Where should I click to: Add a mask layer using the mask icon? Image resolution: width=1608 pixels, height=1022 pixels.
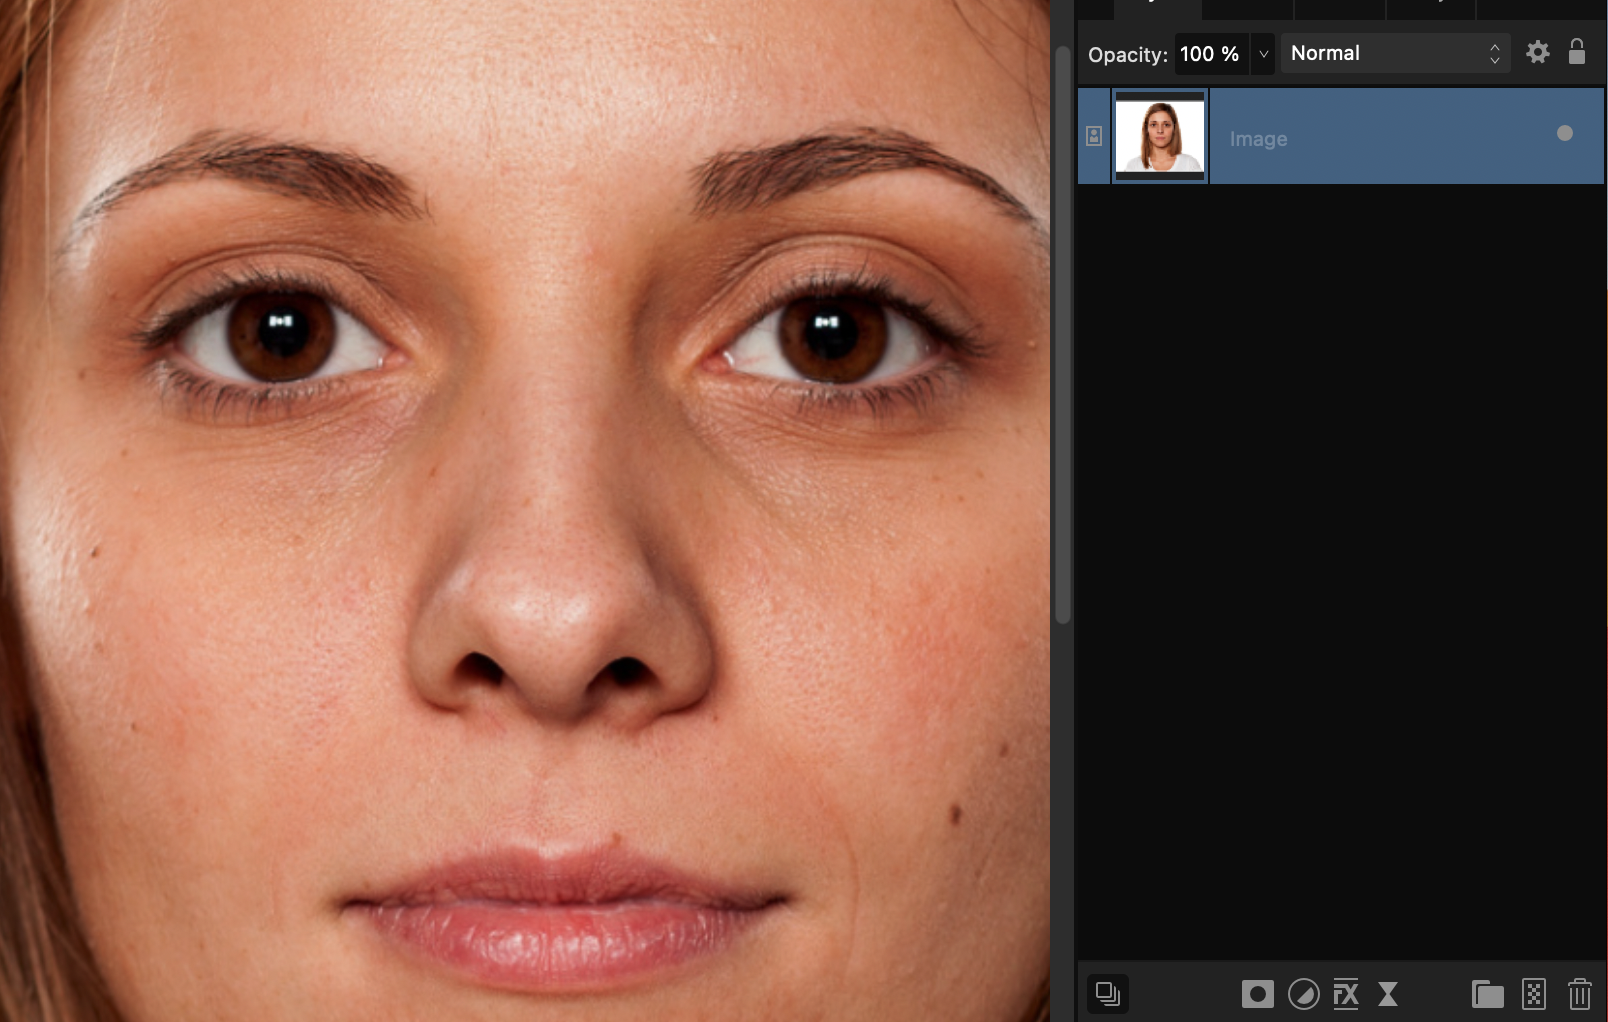tap(1258, 994)
